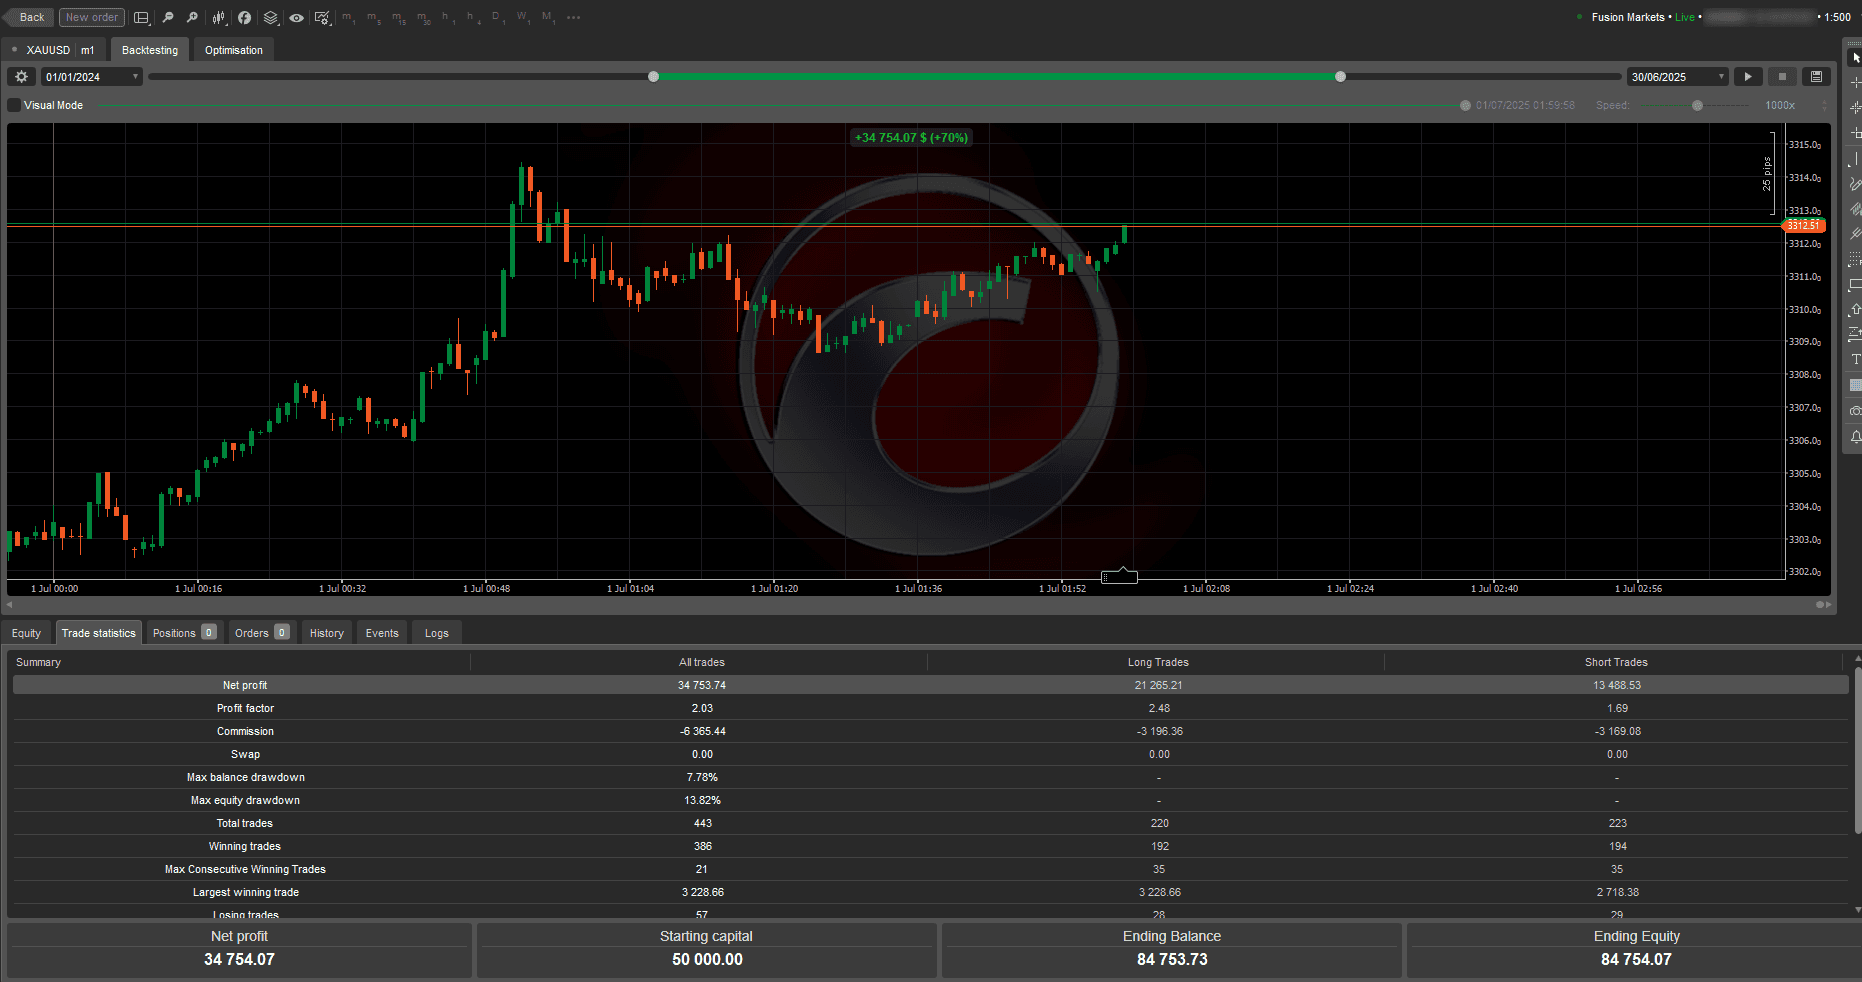Click the crosshair eye icon in toolbar
This screenshot has width=1862, height=982.
pyautogui.click(x=296, y=17)
